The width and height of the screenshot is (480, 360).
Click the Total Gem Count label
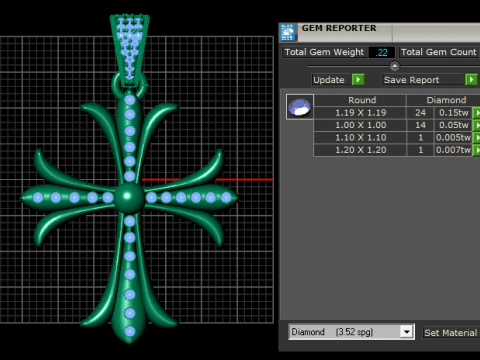pos(439,52)
